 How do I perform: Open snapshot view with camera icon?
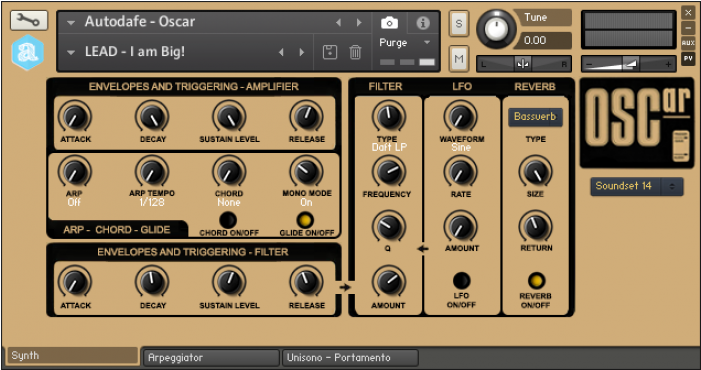coord(389,23)
